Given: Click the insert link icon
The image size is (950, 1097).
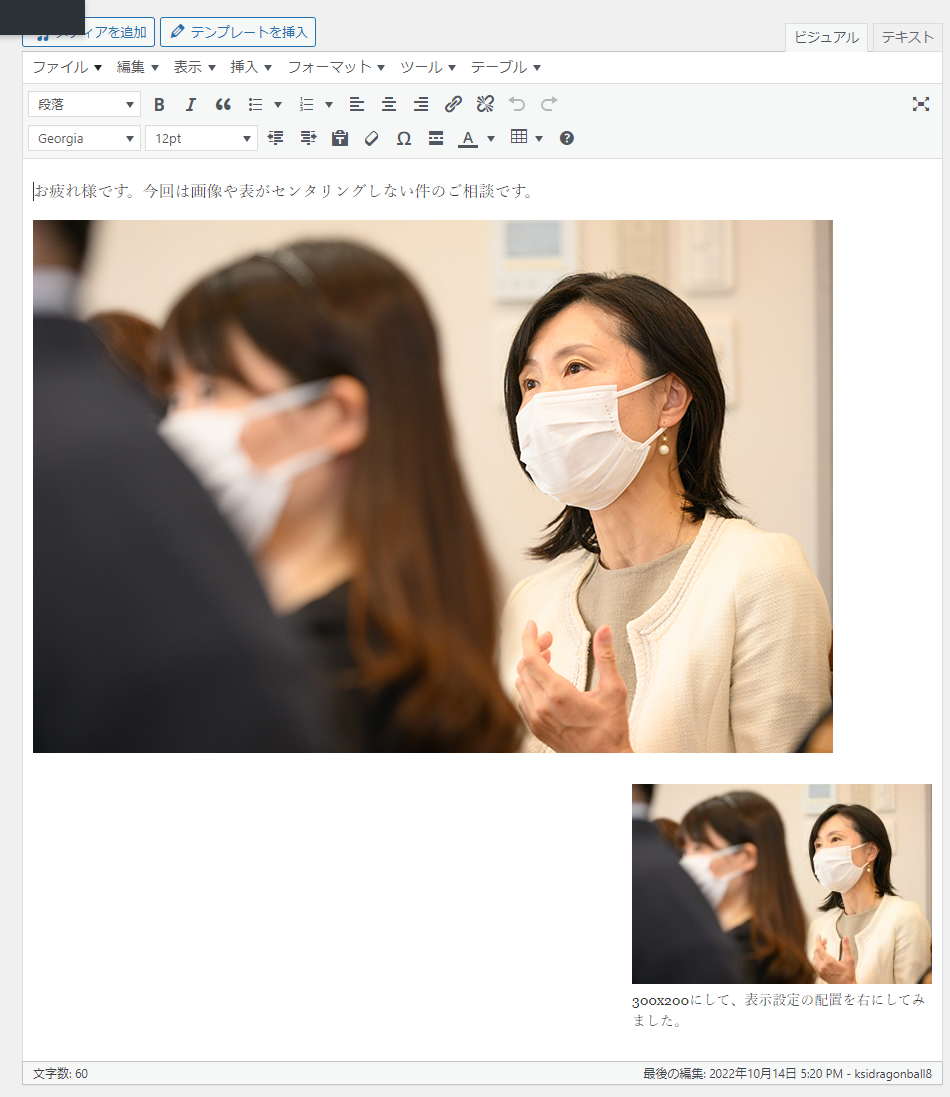Looking at the screenshot, I should tap(453, 104).
